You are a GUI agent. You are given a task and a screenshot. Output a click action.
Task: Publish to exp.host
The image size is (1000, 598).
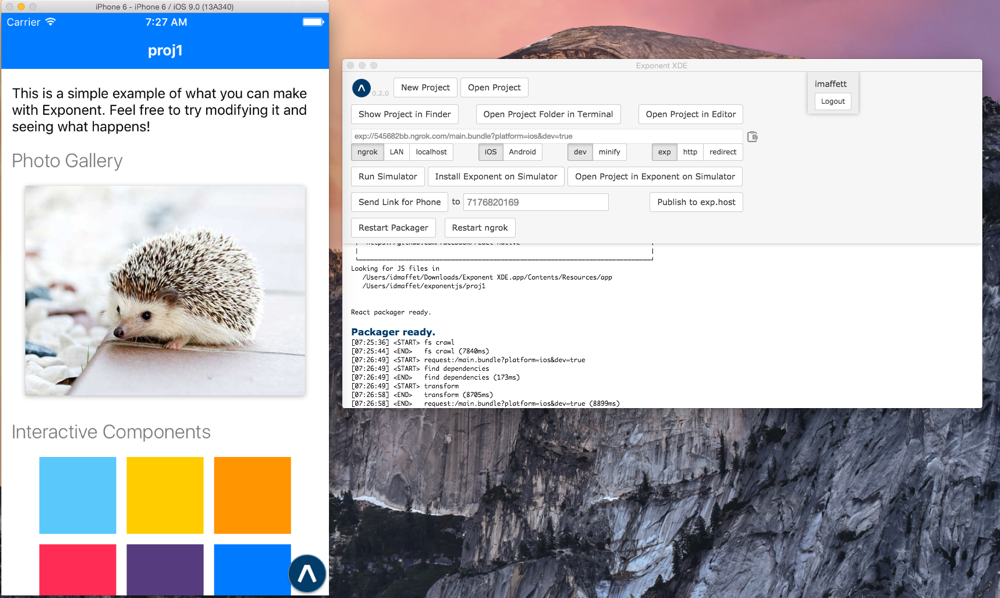point(696,202)
